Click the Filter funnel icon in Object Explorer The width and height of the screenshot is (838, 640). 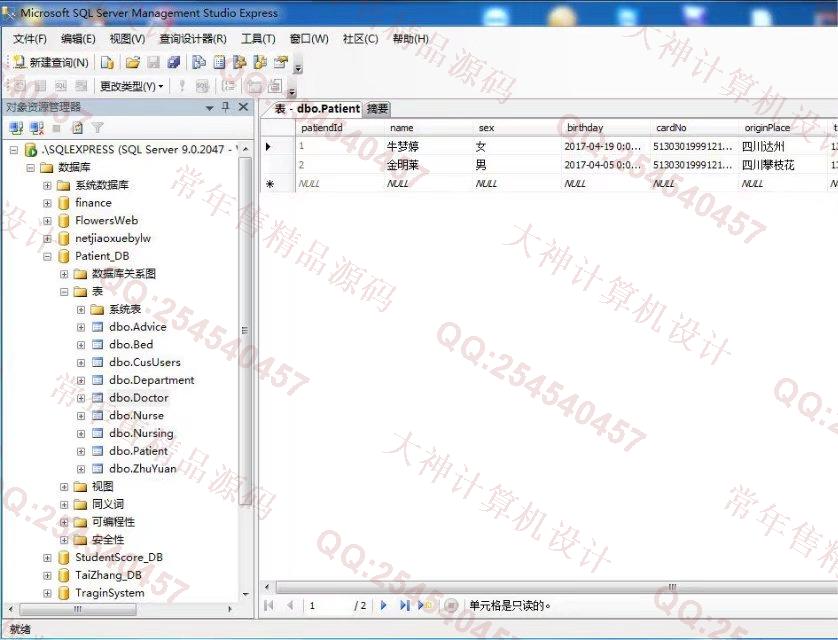(x=97, y=128)
